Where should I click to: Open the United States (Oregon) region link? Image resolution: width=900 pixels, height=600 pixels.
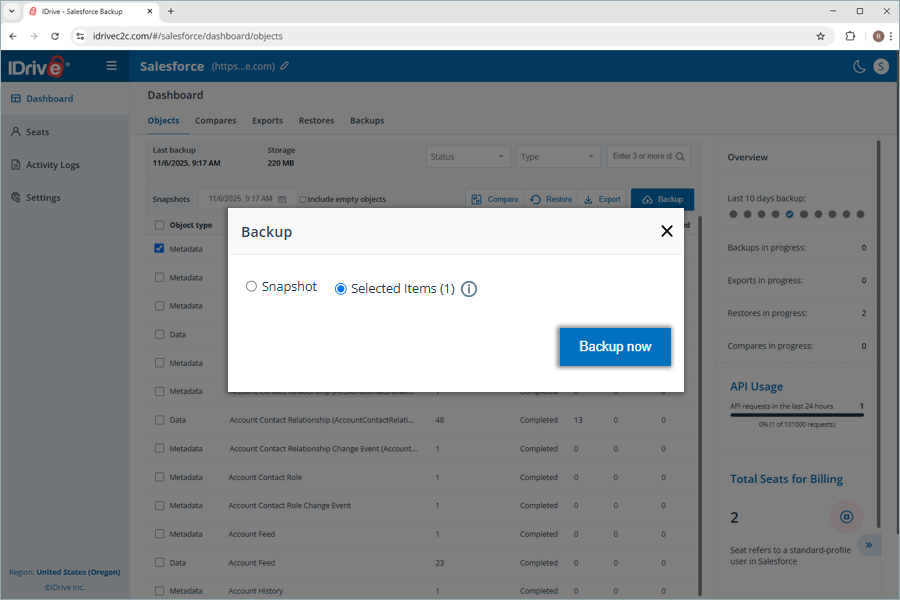click(x=78, y=572)
